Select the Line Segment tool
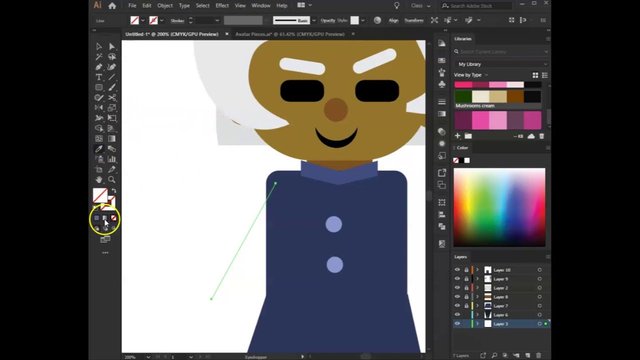Image resolution: width=640 pixels, height=360 pixels. tap(112, 77)
